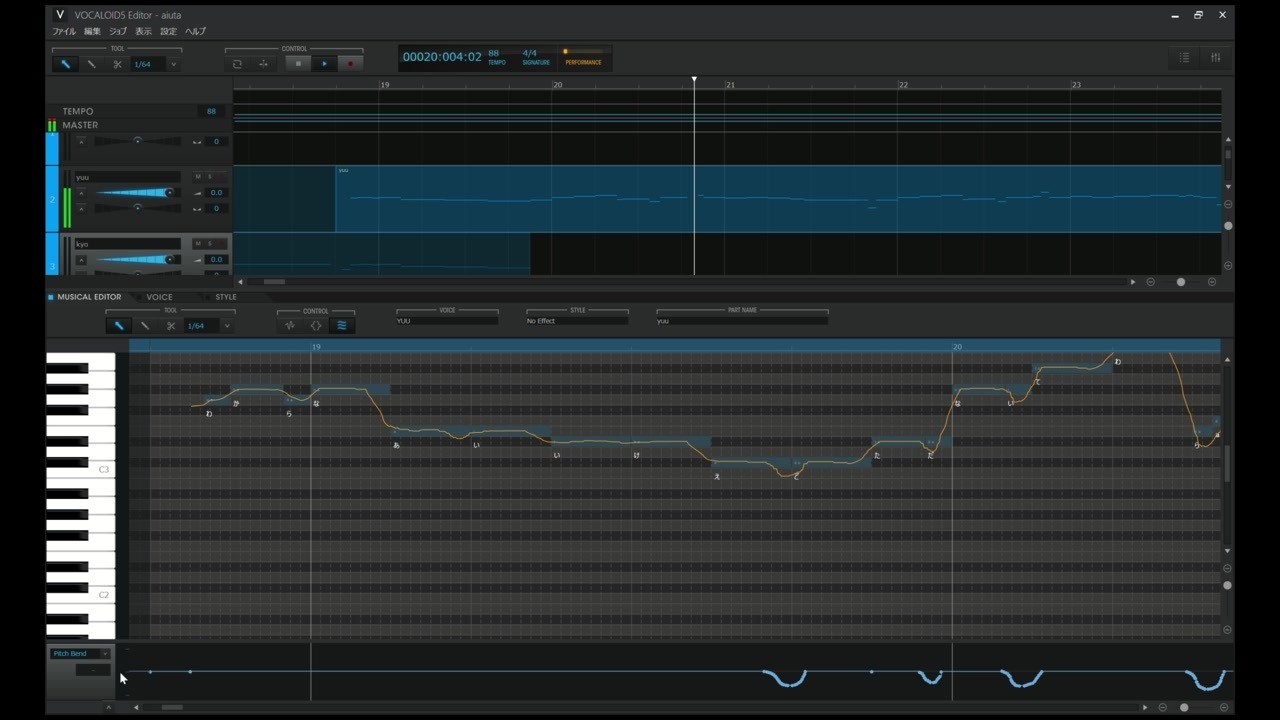
Task: Switch to the VOICE tab
Action: [159, 297]
